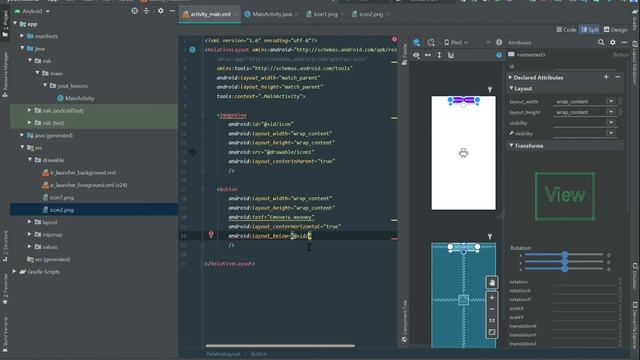Expand the Gradle Scripts node
The image size is (640, 360).
coord(14,271)
